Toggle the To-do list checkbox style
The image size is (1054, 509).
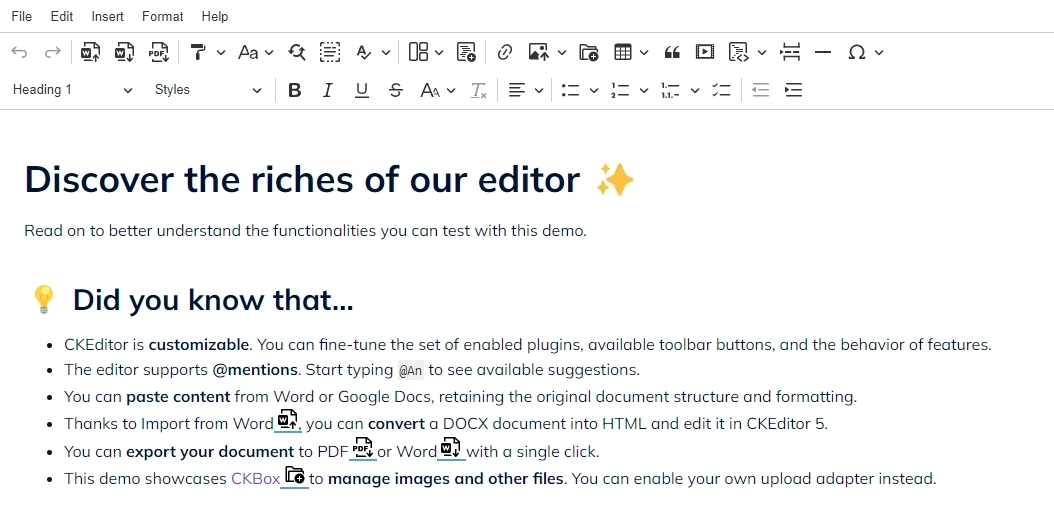(x=721, y=90)
